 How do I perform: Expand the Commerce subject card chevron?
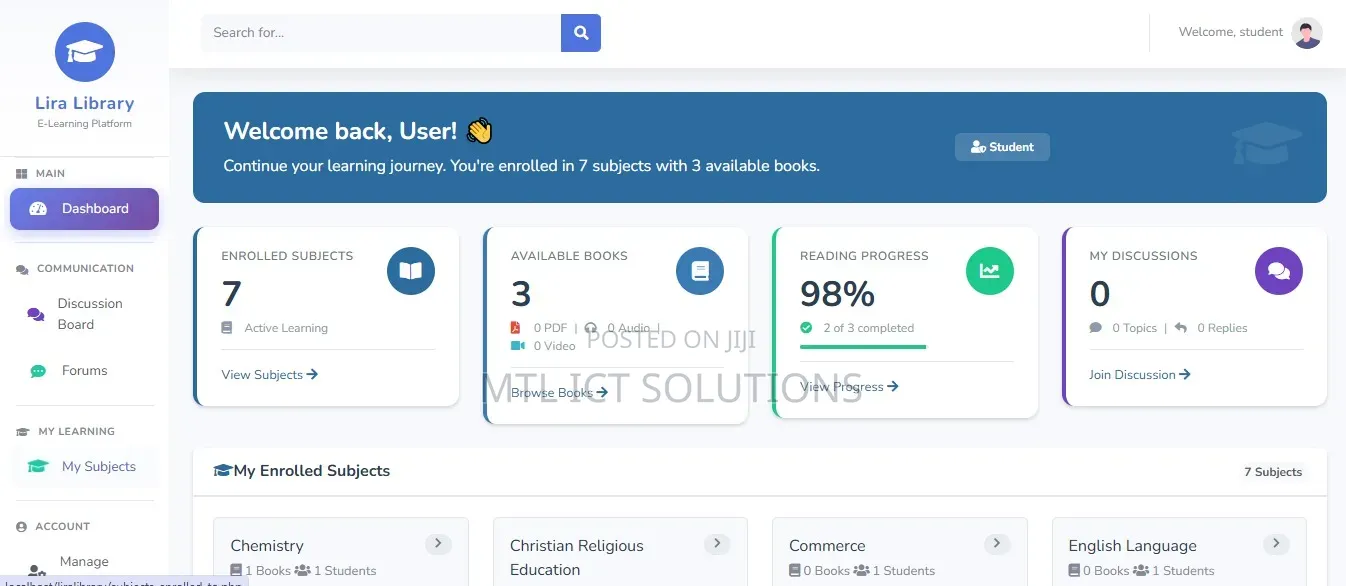(x=997, y=544)
